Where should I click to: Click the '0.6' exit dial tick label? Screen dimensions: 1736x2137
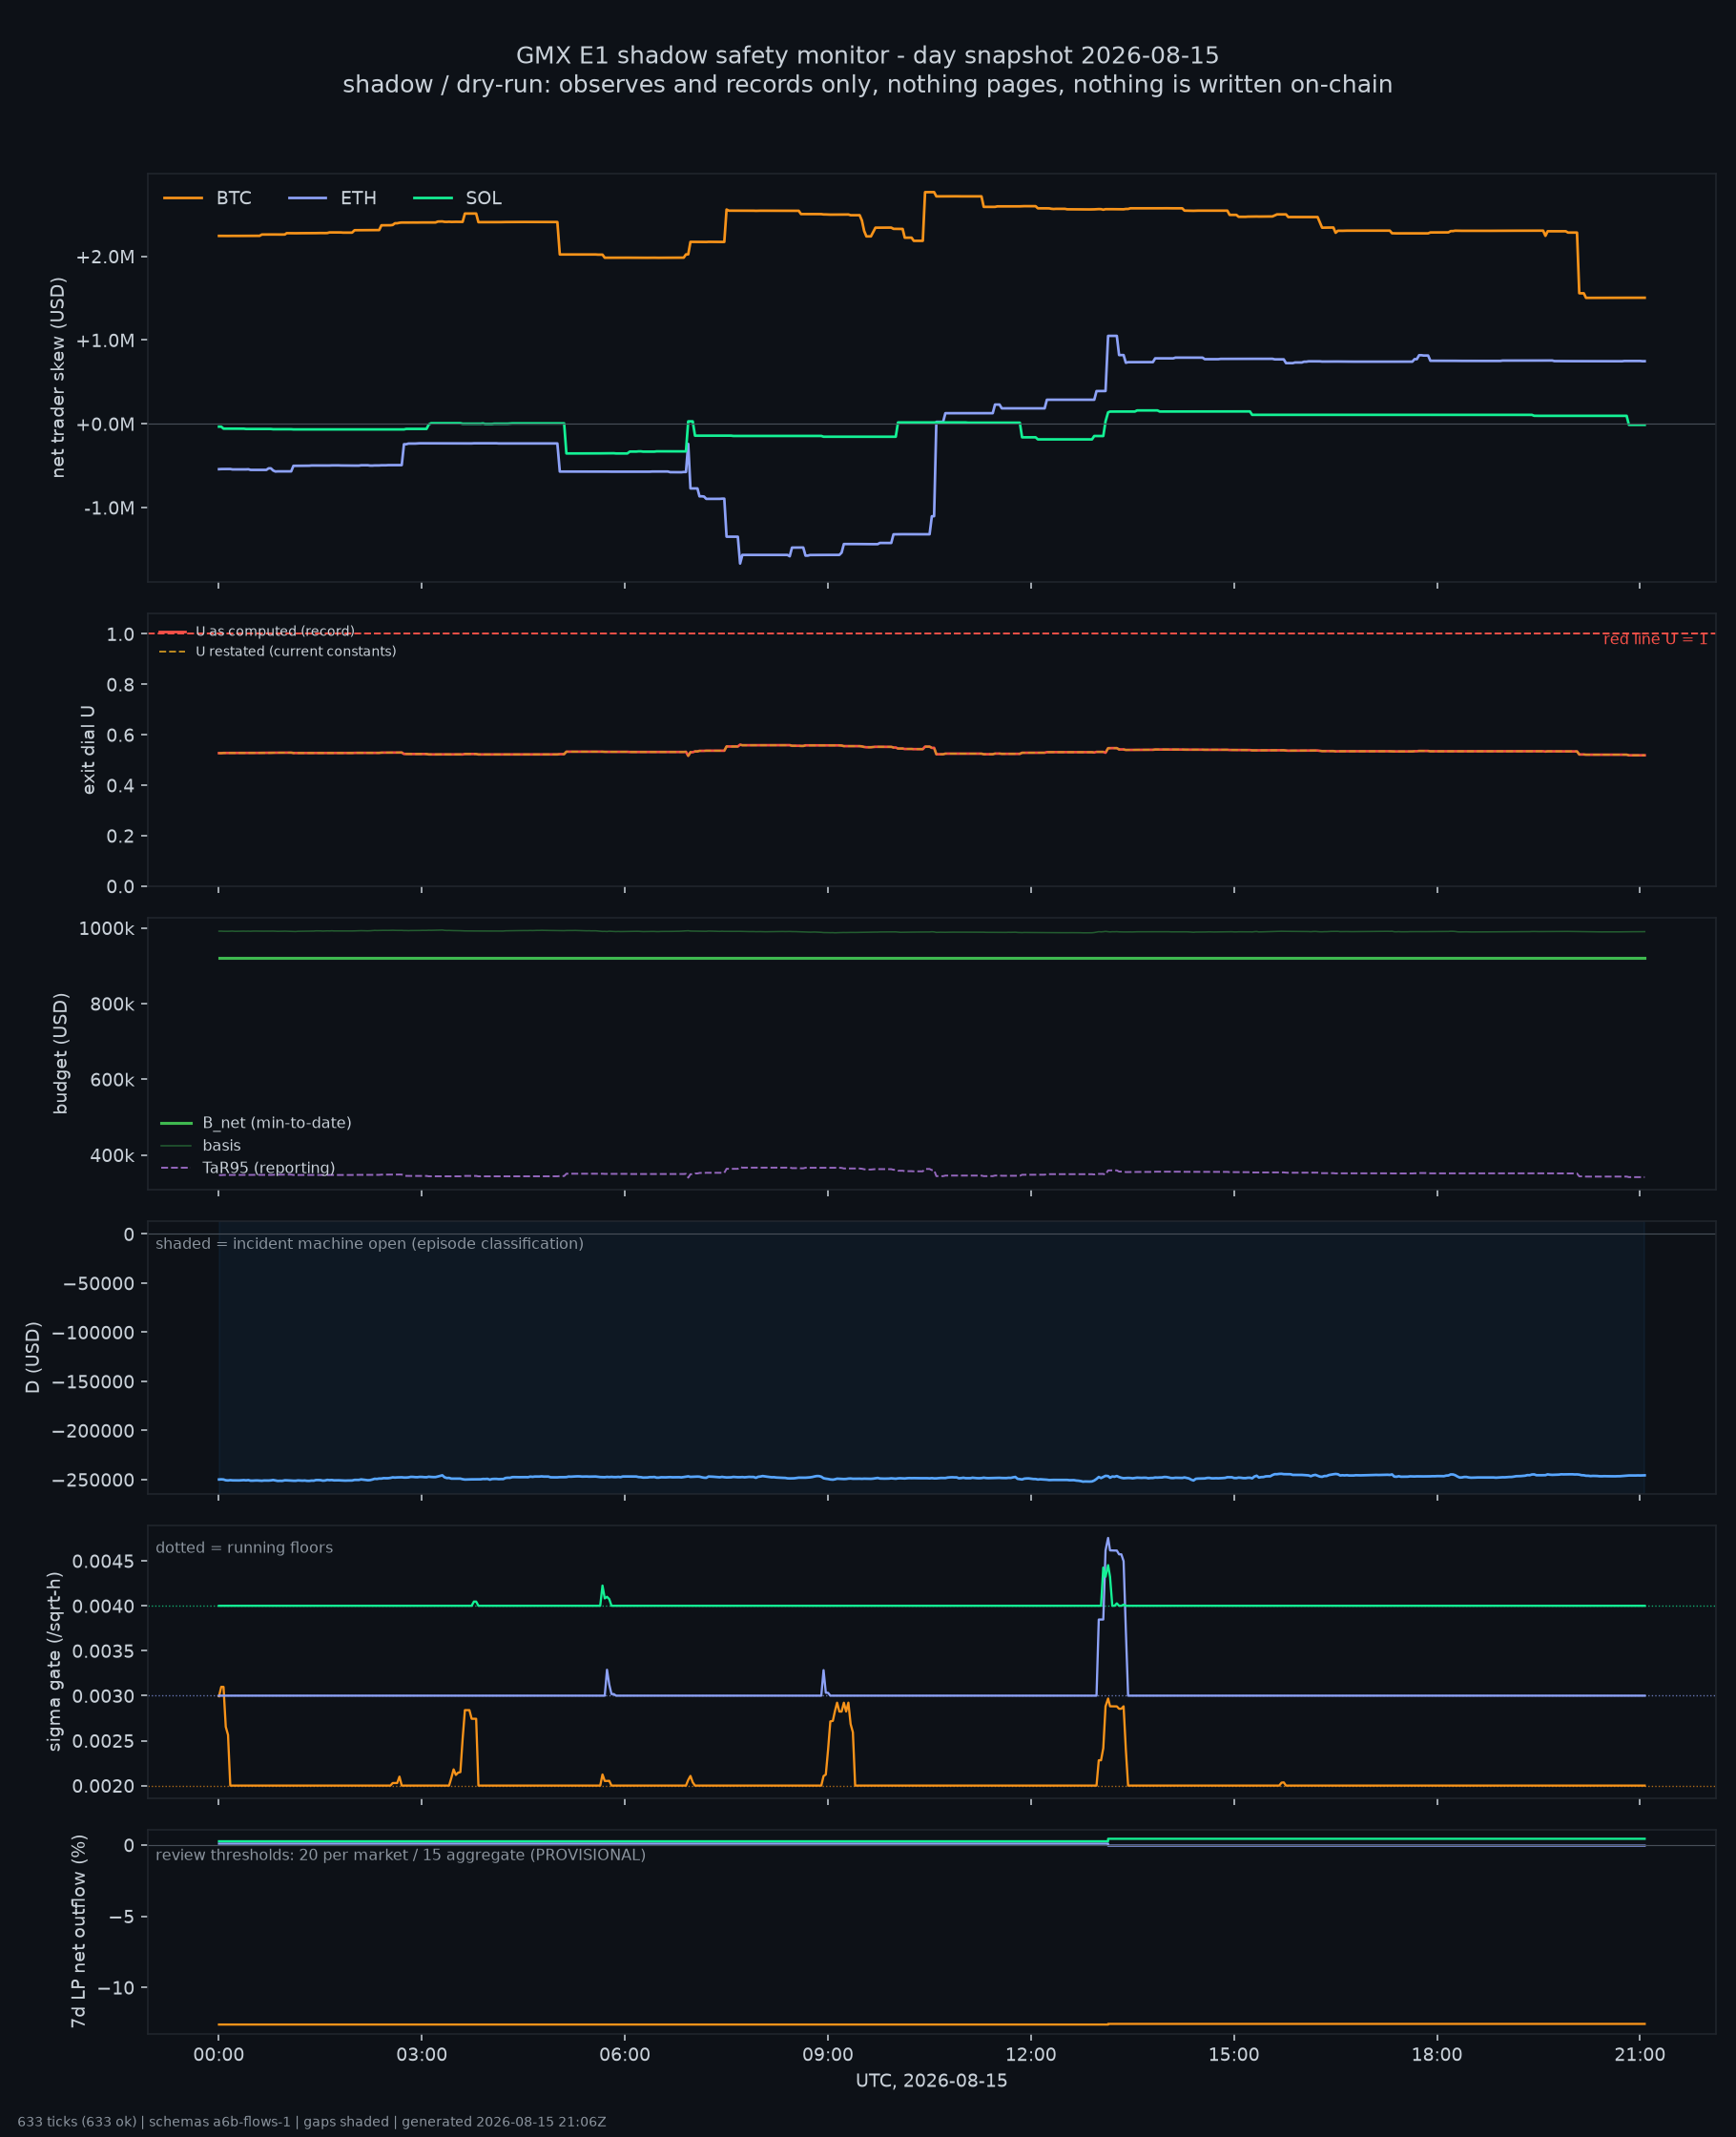pyautogui.click(x=120, y=735)
